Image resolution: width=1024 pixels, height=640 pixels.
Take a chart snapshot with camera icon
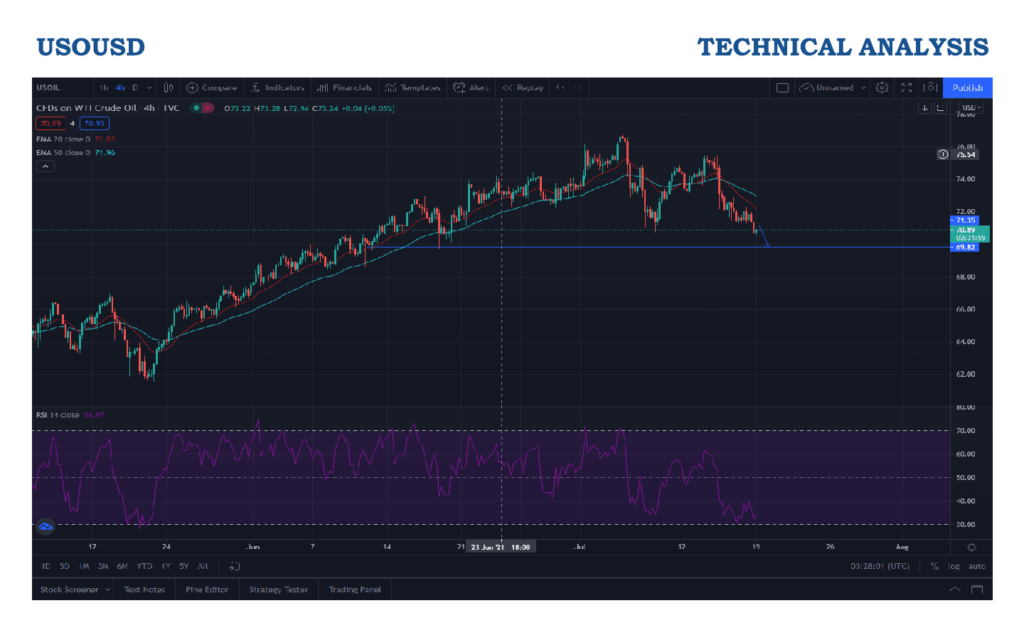pos(930,88)
